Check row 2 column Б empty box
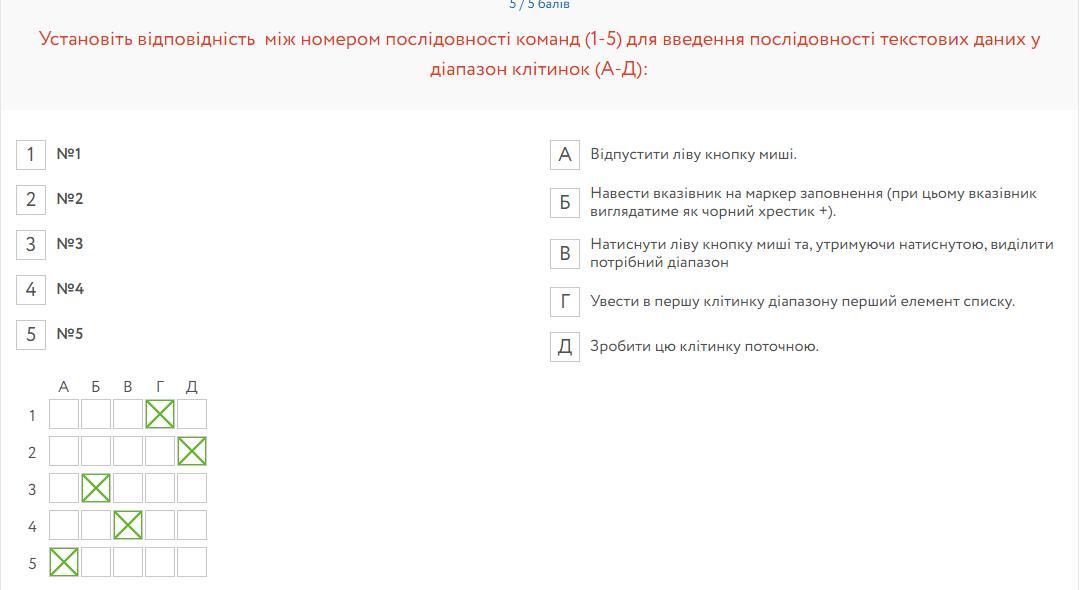This screenshot has height=590, width=1081. (96, 451)
